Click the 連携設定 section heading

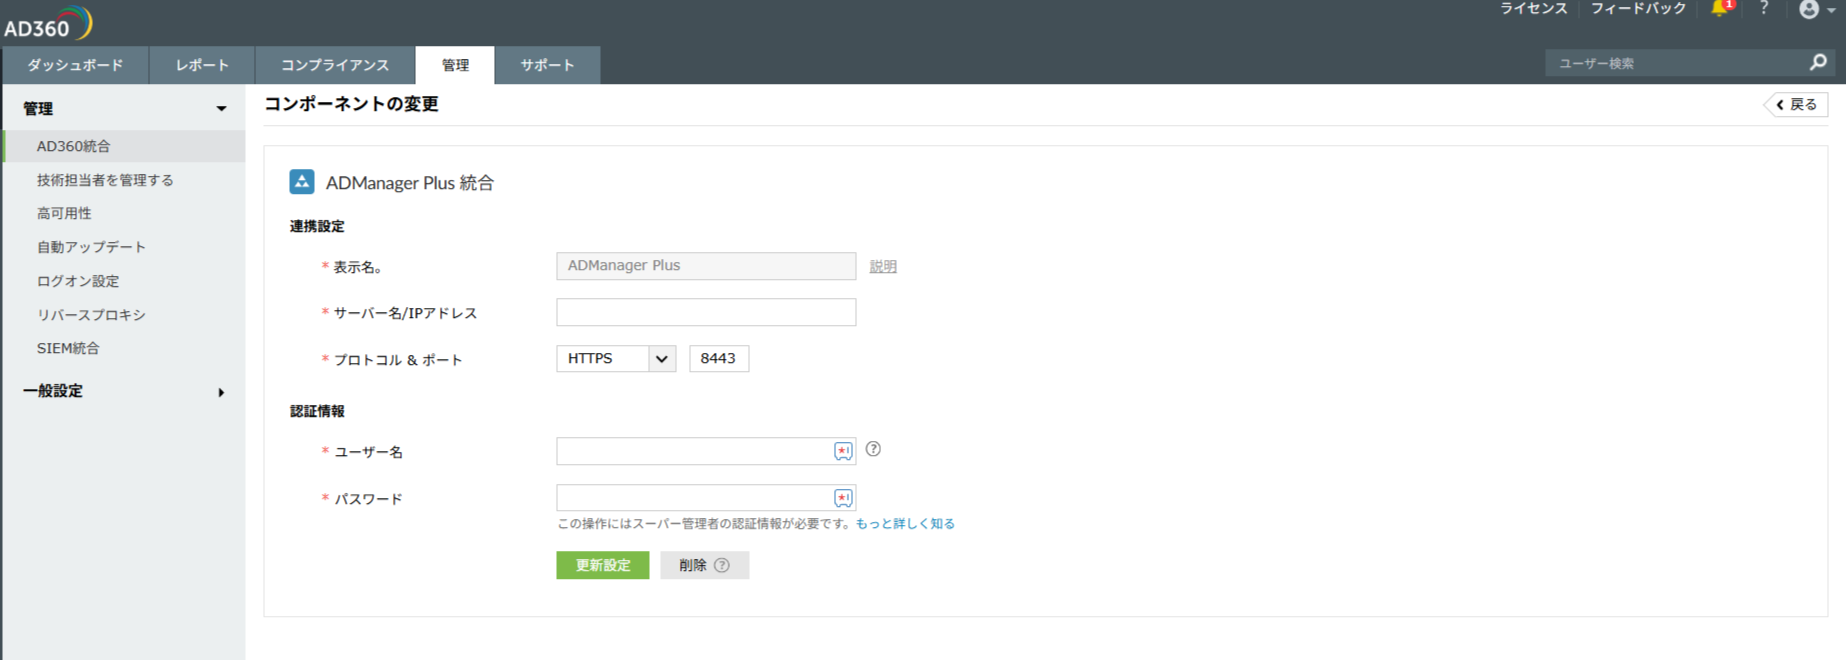coord(317,226)
